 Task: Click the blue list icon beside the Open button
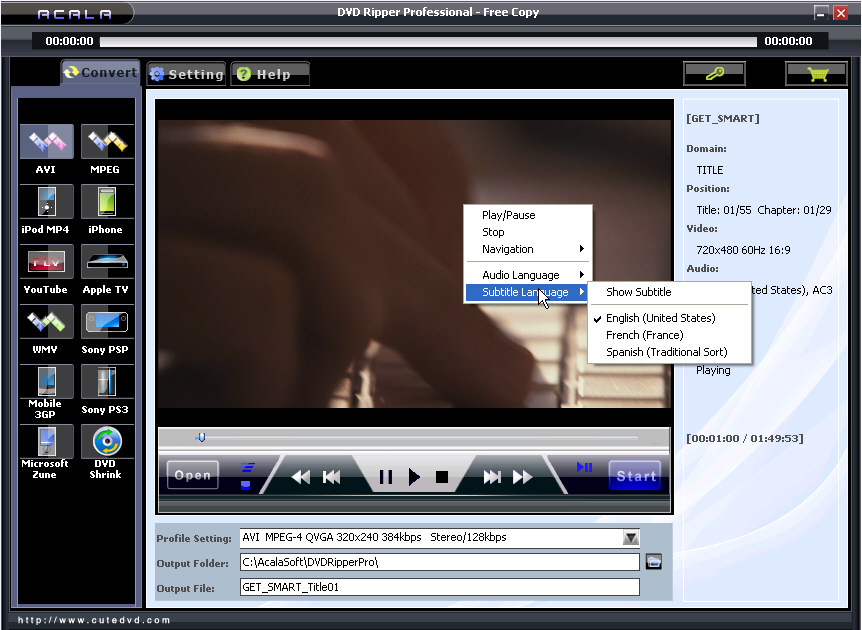(248, 468)
